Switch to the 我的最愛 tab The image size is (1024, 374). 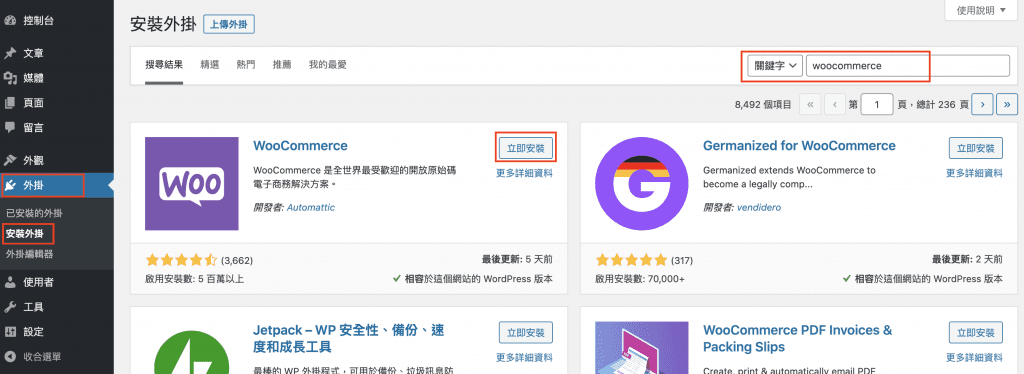(328, 65)
